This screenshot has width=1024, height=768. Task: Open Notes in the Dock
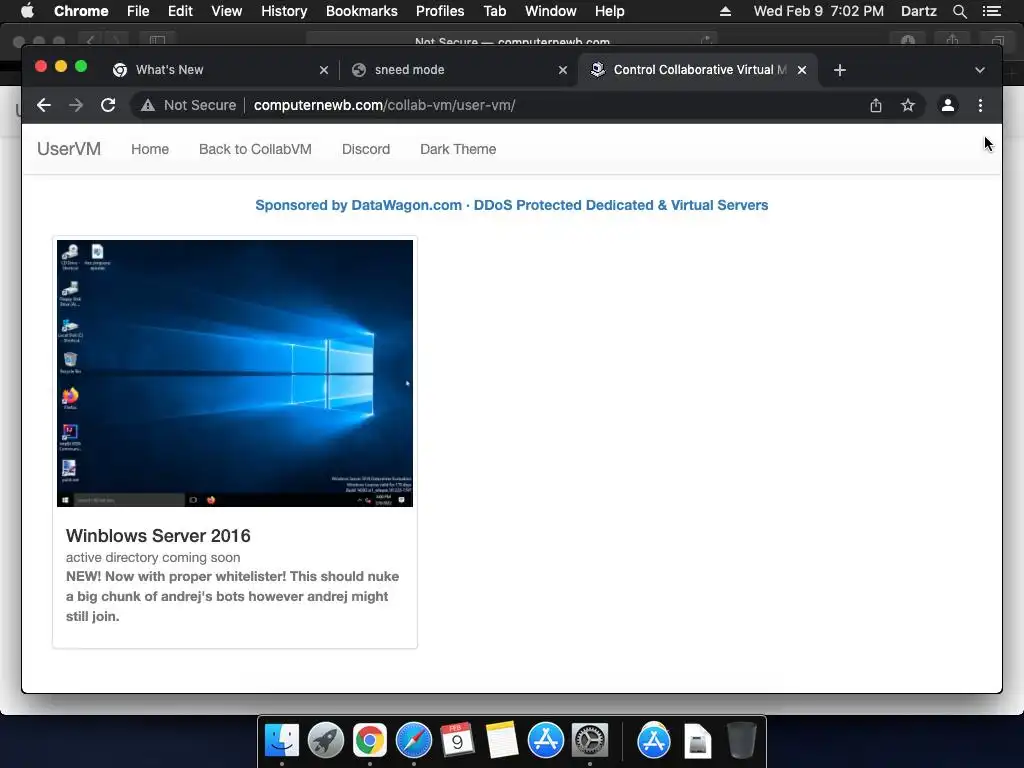pos(502,741)
